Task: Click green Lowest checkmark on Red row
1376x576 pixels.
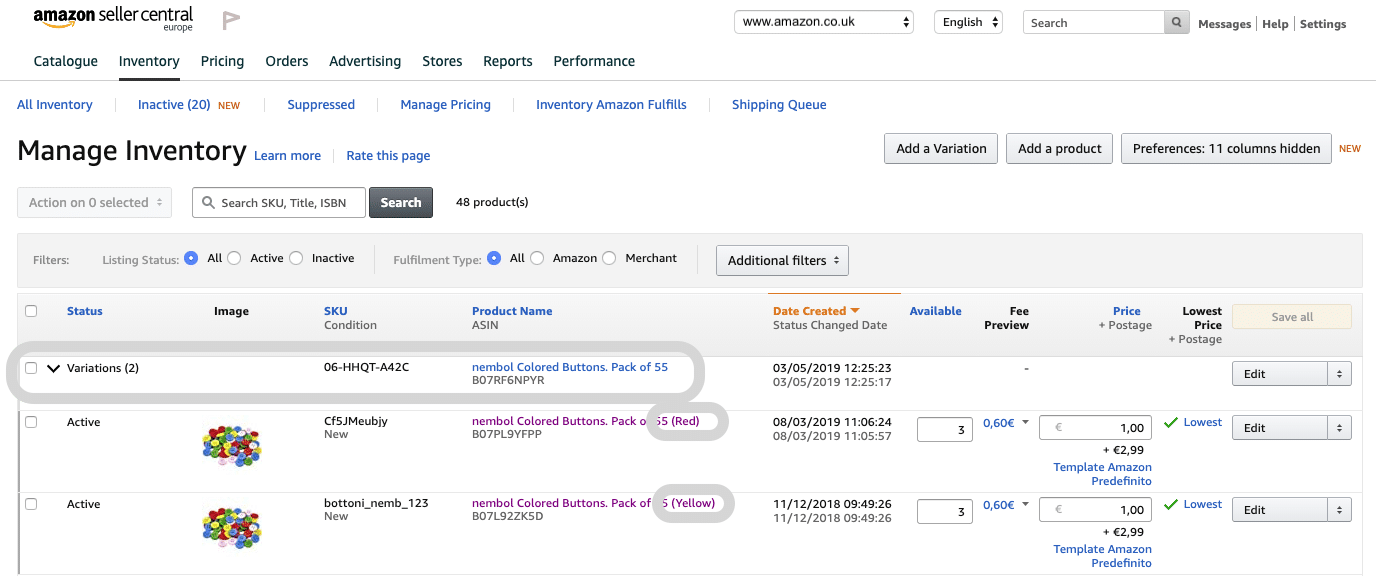Action: click(x=1171, y=423)
